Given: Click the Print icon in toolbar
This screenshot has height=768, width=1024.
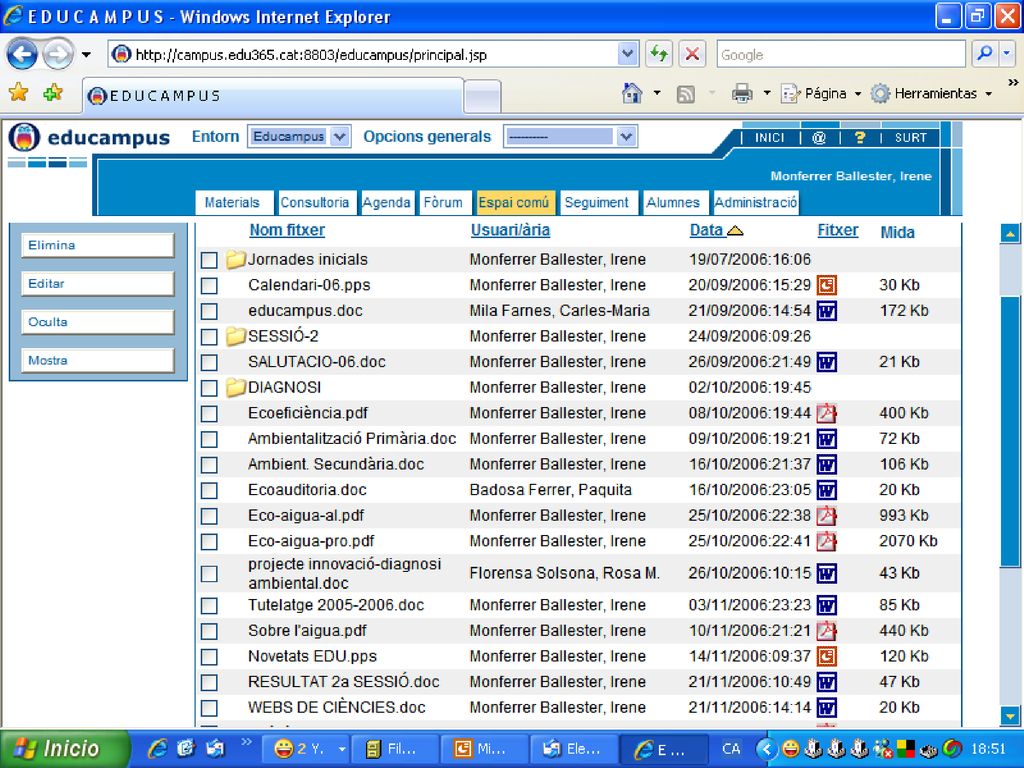Looking at the screenshot, I should [742, 93].
